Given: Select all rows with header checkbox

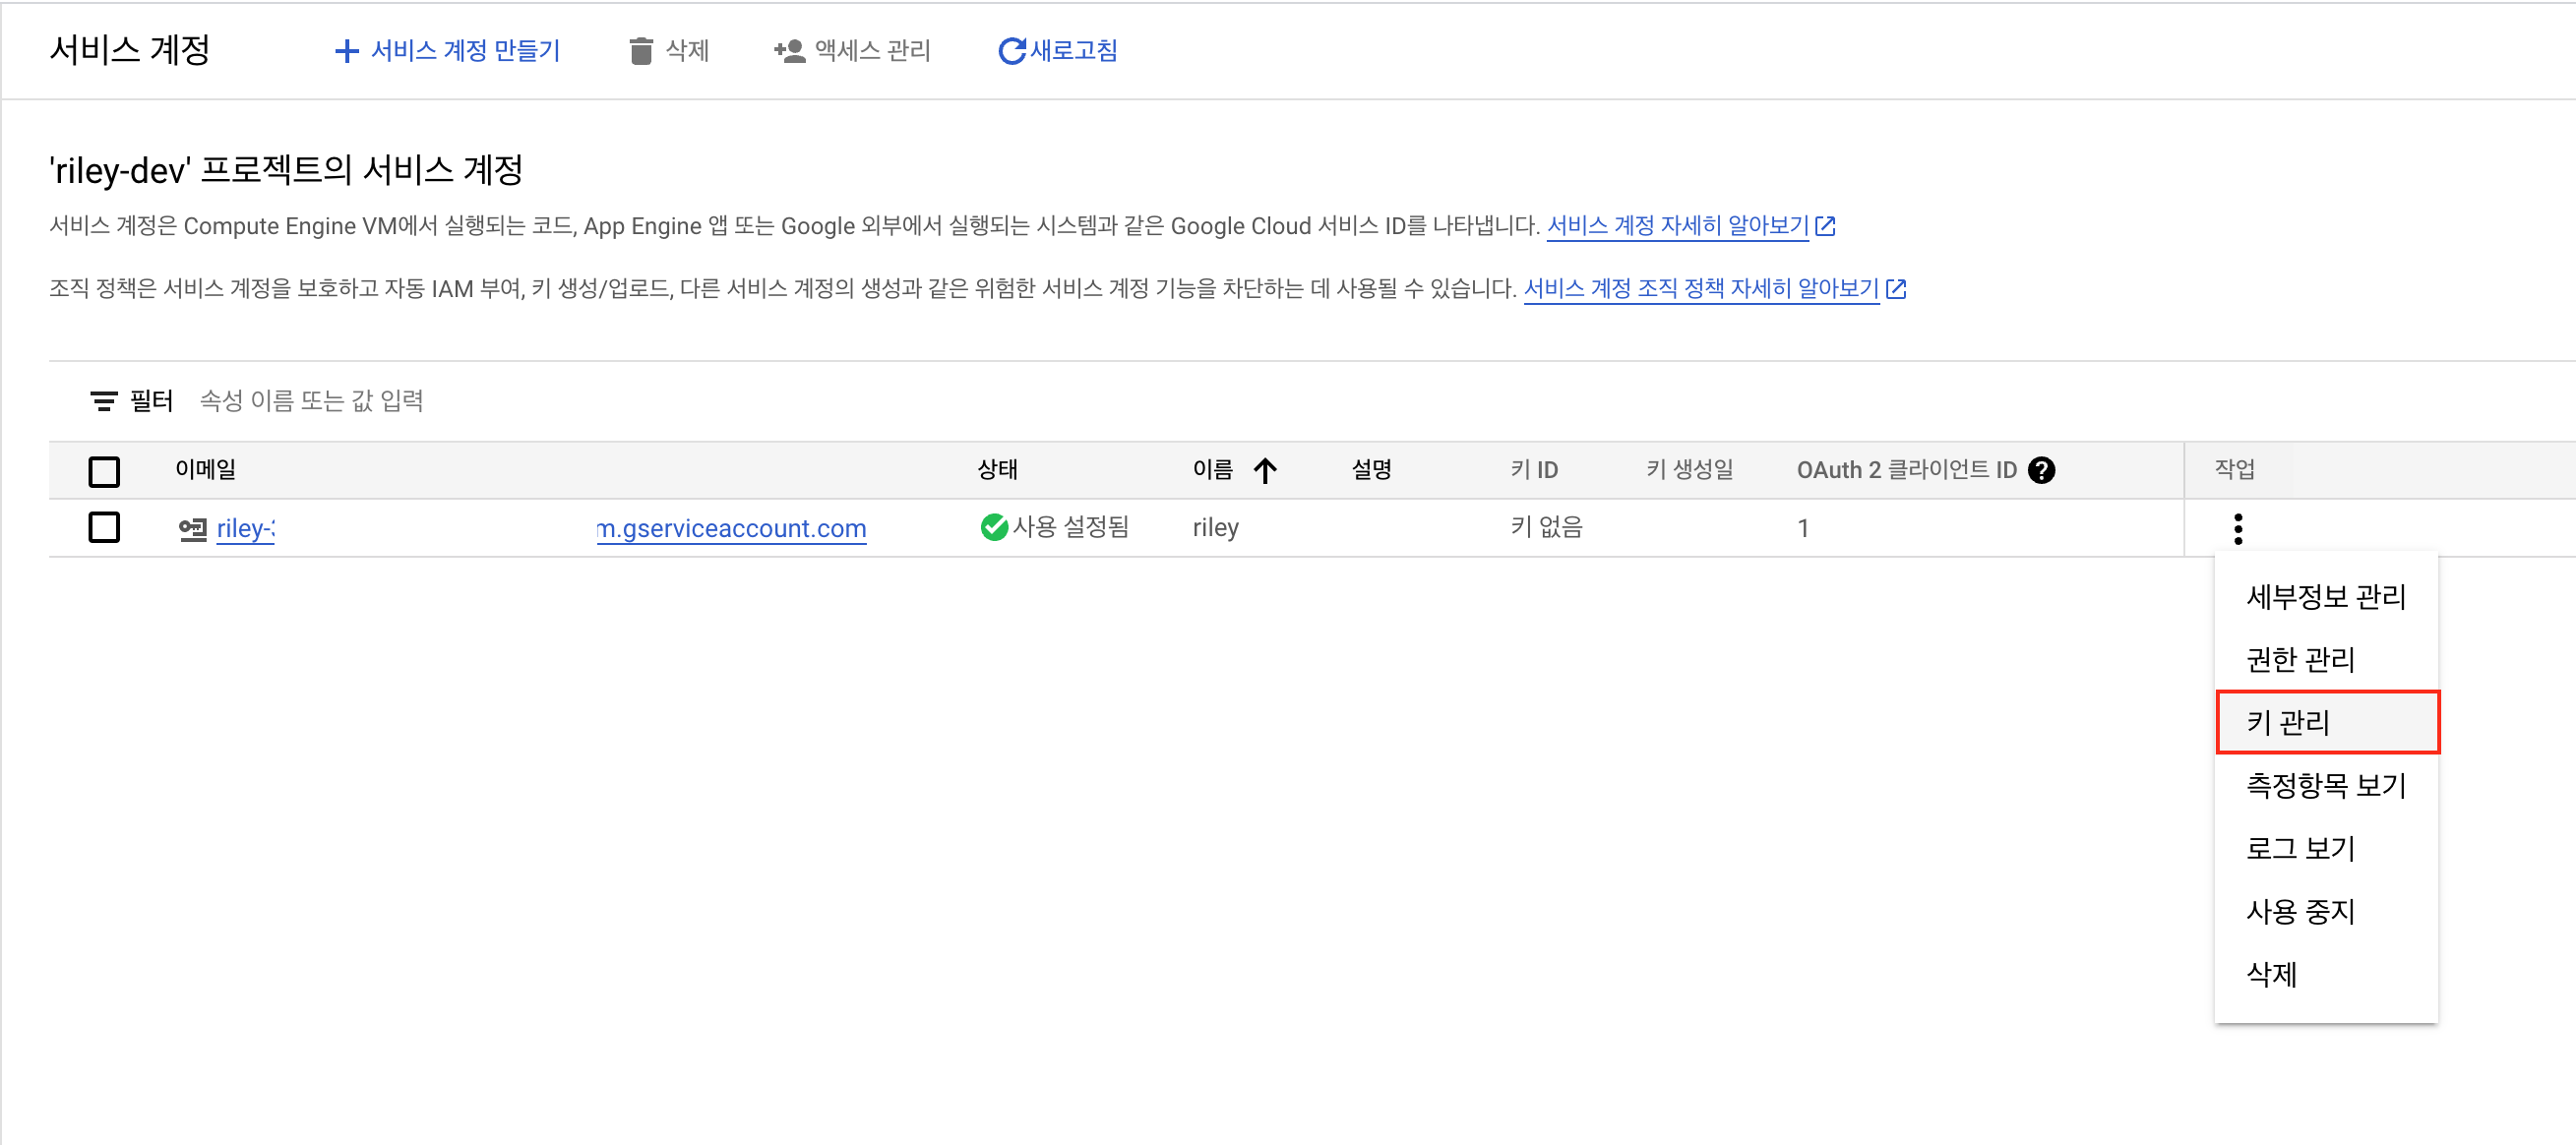Looking at the screenshot, I should coord(104,471).
